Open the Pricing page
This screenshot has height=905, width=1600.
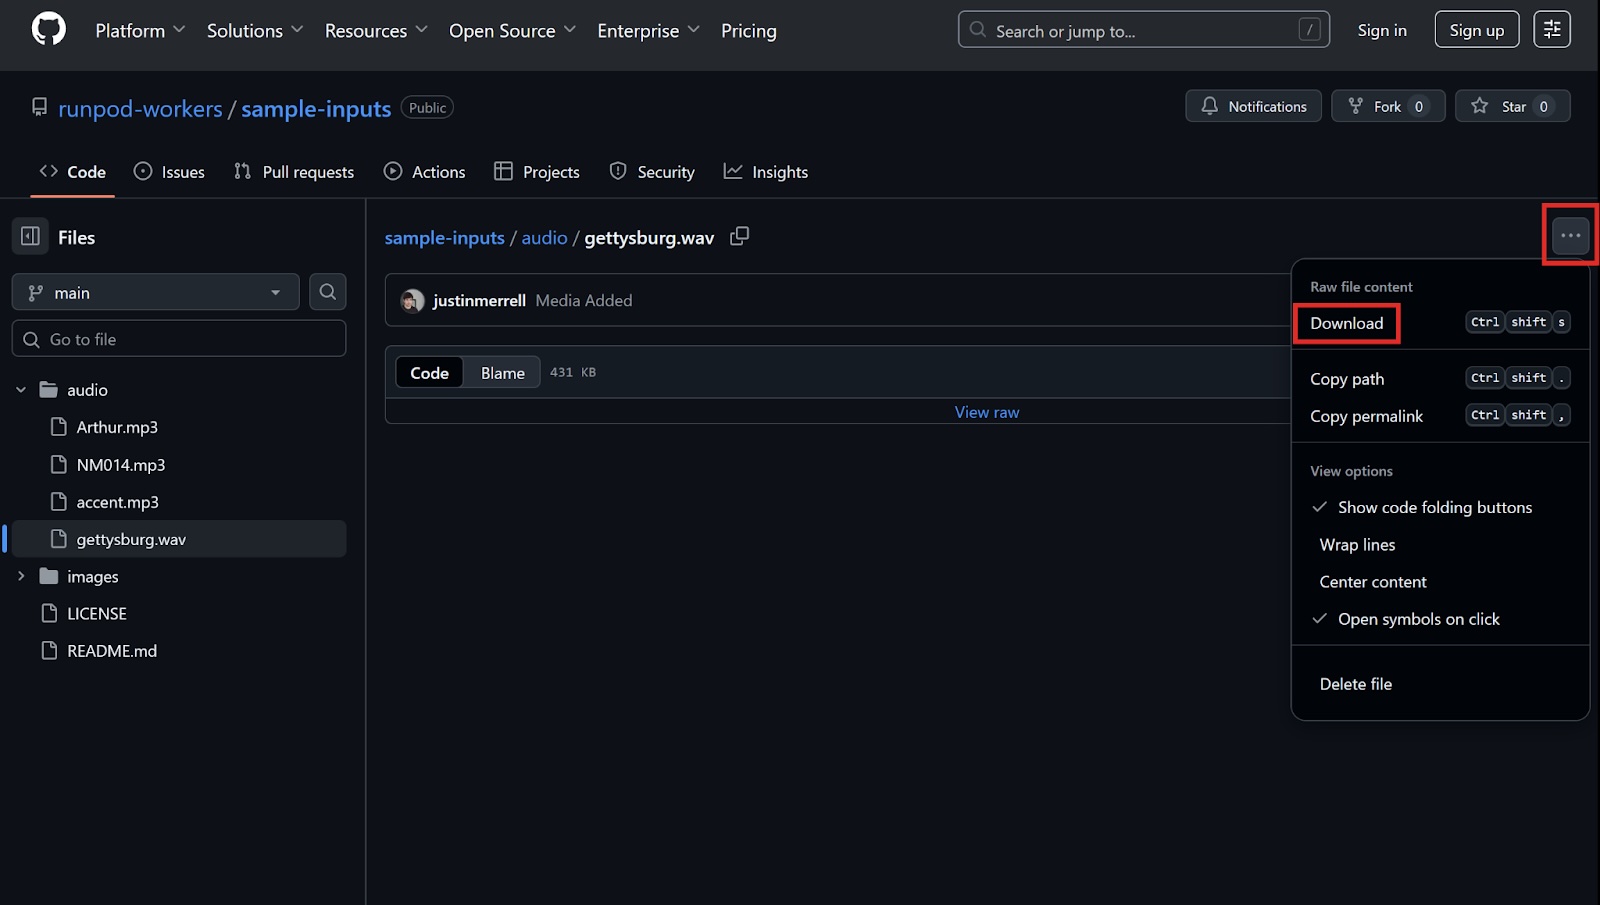point(748,31)
